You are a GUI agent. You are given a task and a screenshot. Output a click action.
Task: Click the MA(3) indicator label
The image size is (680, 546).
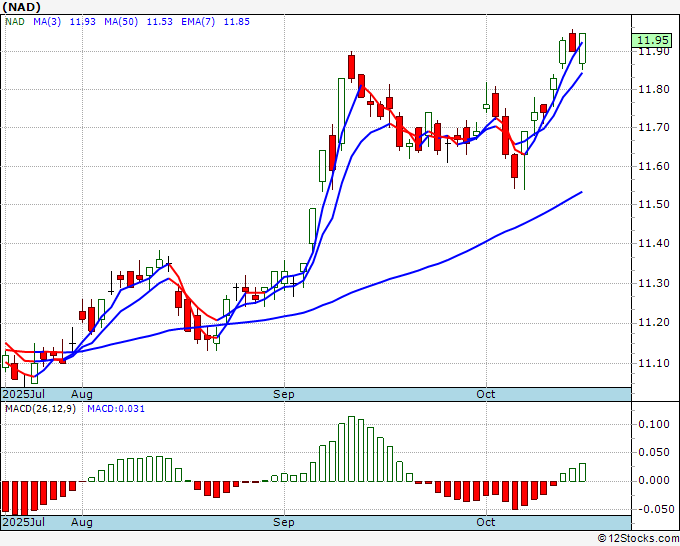coord(47,22)
